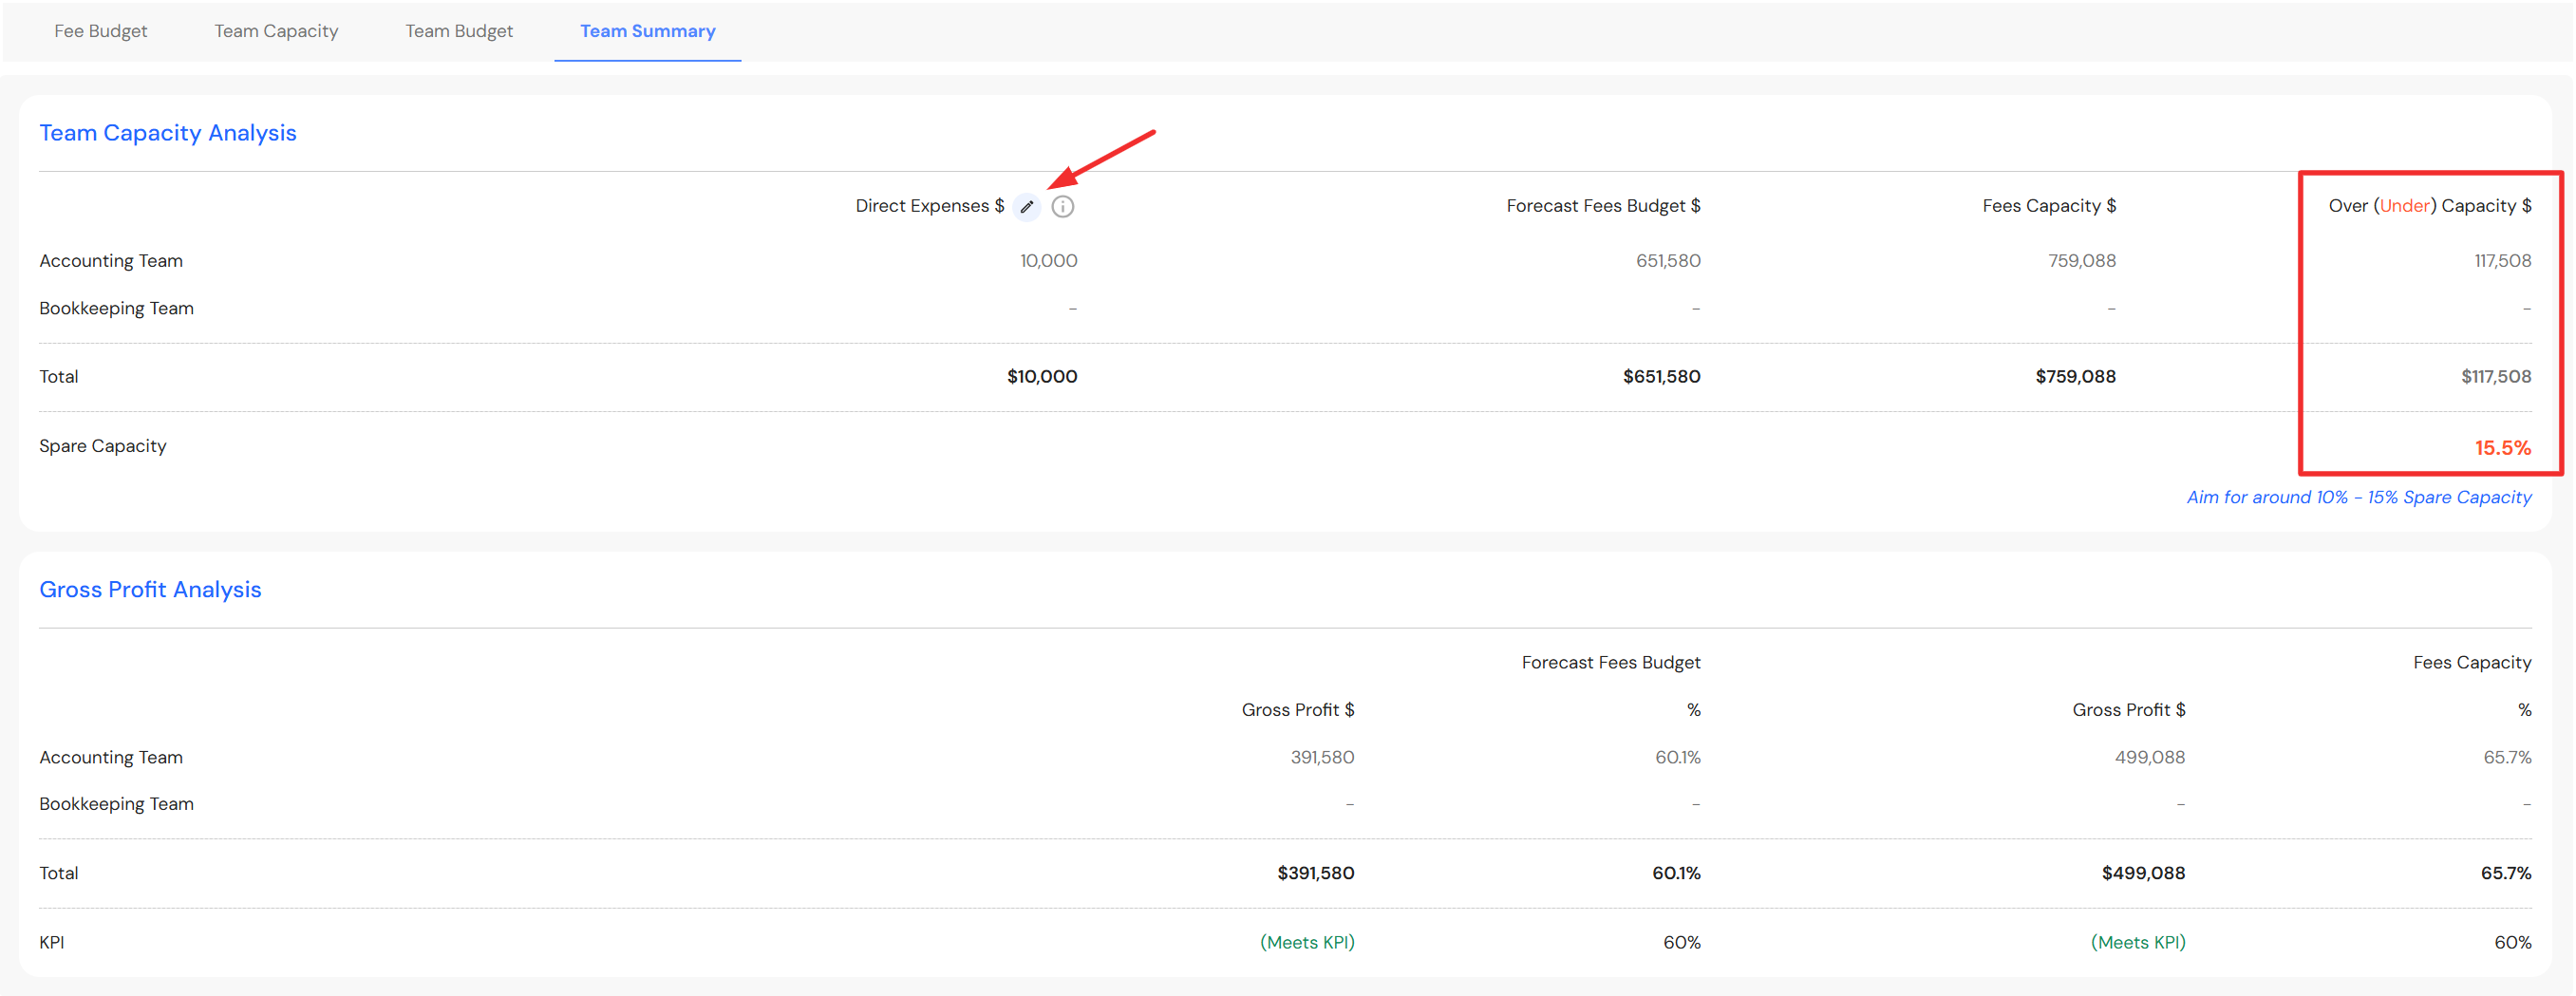Click the Forecast Fees Budget $ column header

pyautogui.click(x=1602, y=206)
